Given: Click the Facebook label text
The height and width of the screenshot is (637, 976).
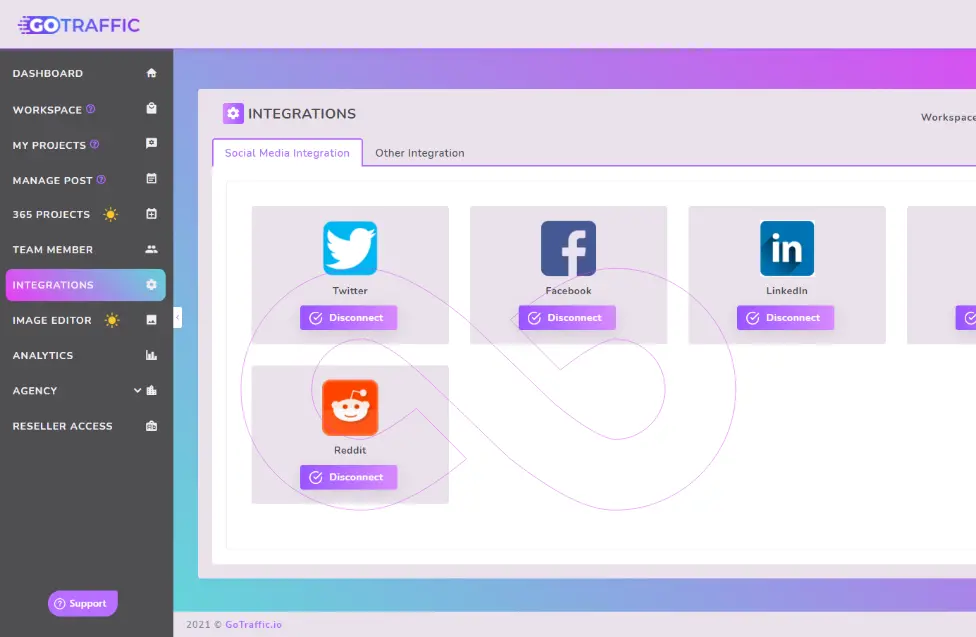Looking at the screenshot, I should 568,291.
